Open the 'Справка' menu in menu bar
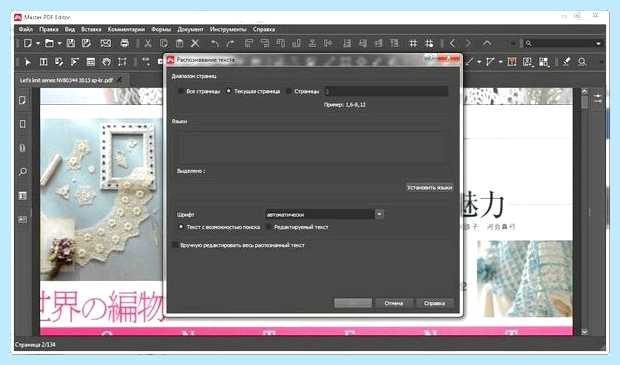This screenshot has height=365, width=620. (x=264, y=29)
